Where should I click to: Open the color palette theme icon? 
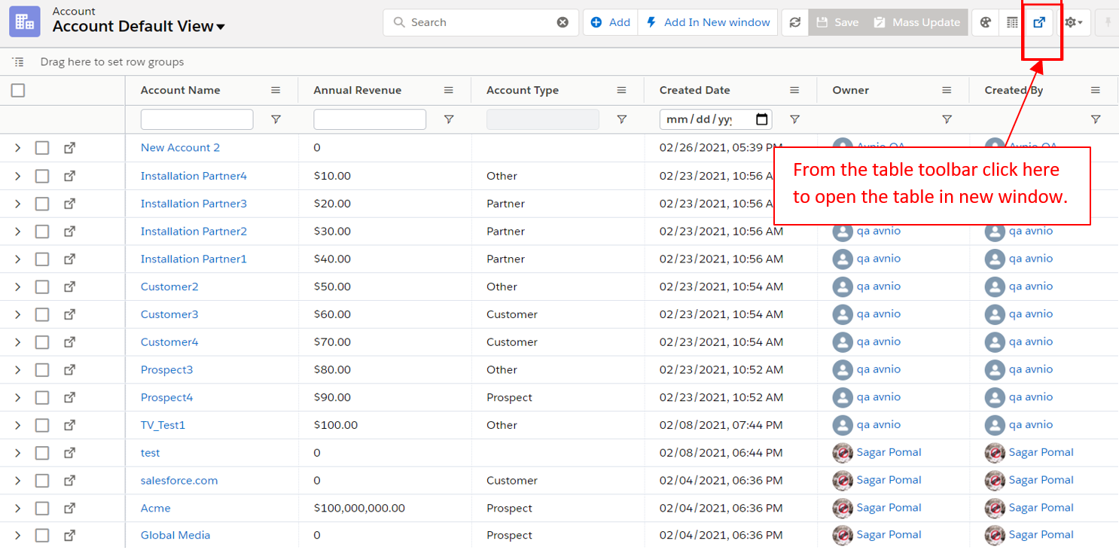[x=986, y=22]
